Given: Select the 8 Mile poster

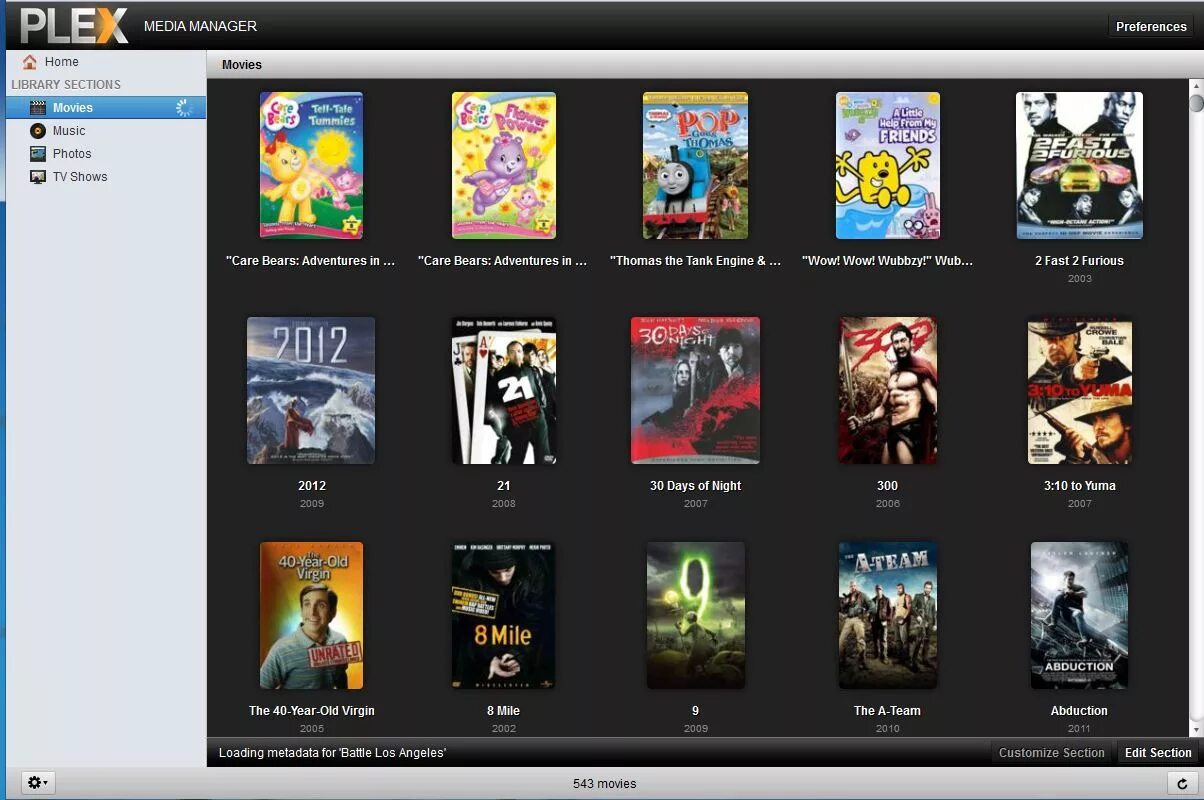Looking at the screenshot, I should point(503,615).
